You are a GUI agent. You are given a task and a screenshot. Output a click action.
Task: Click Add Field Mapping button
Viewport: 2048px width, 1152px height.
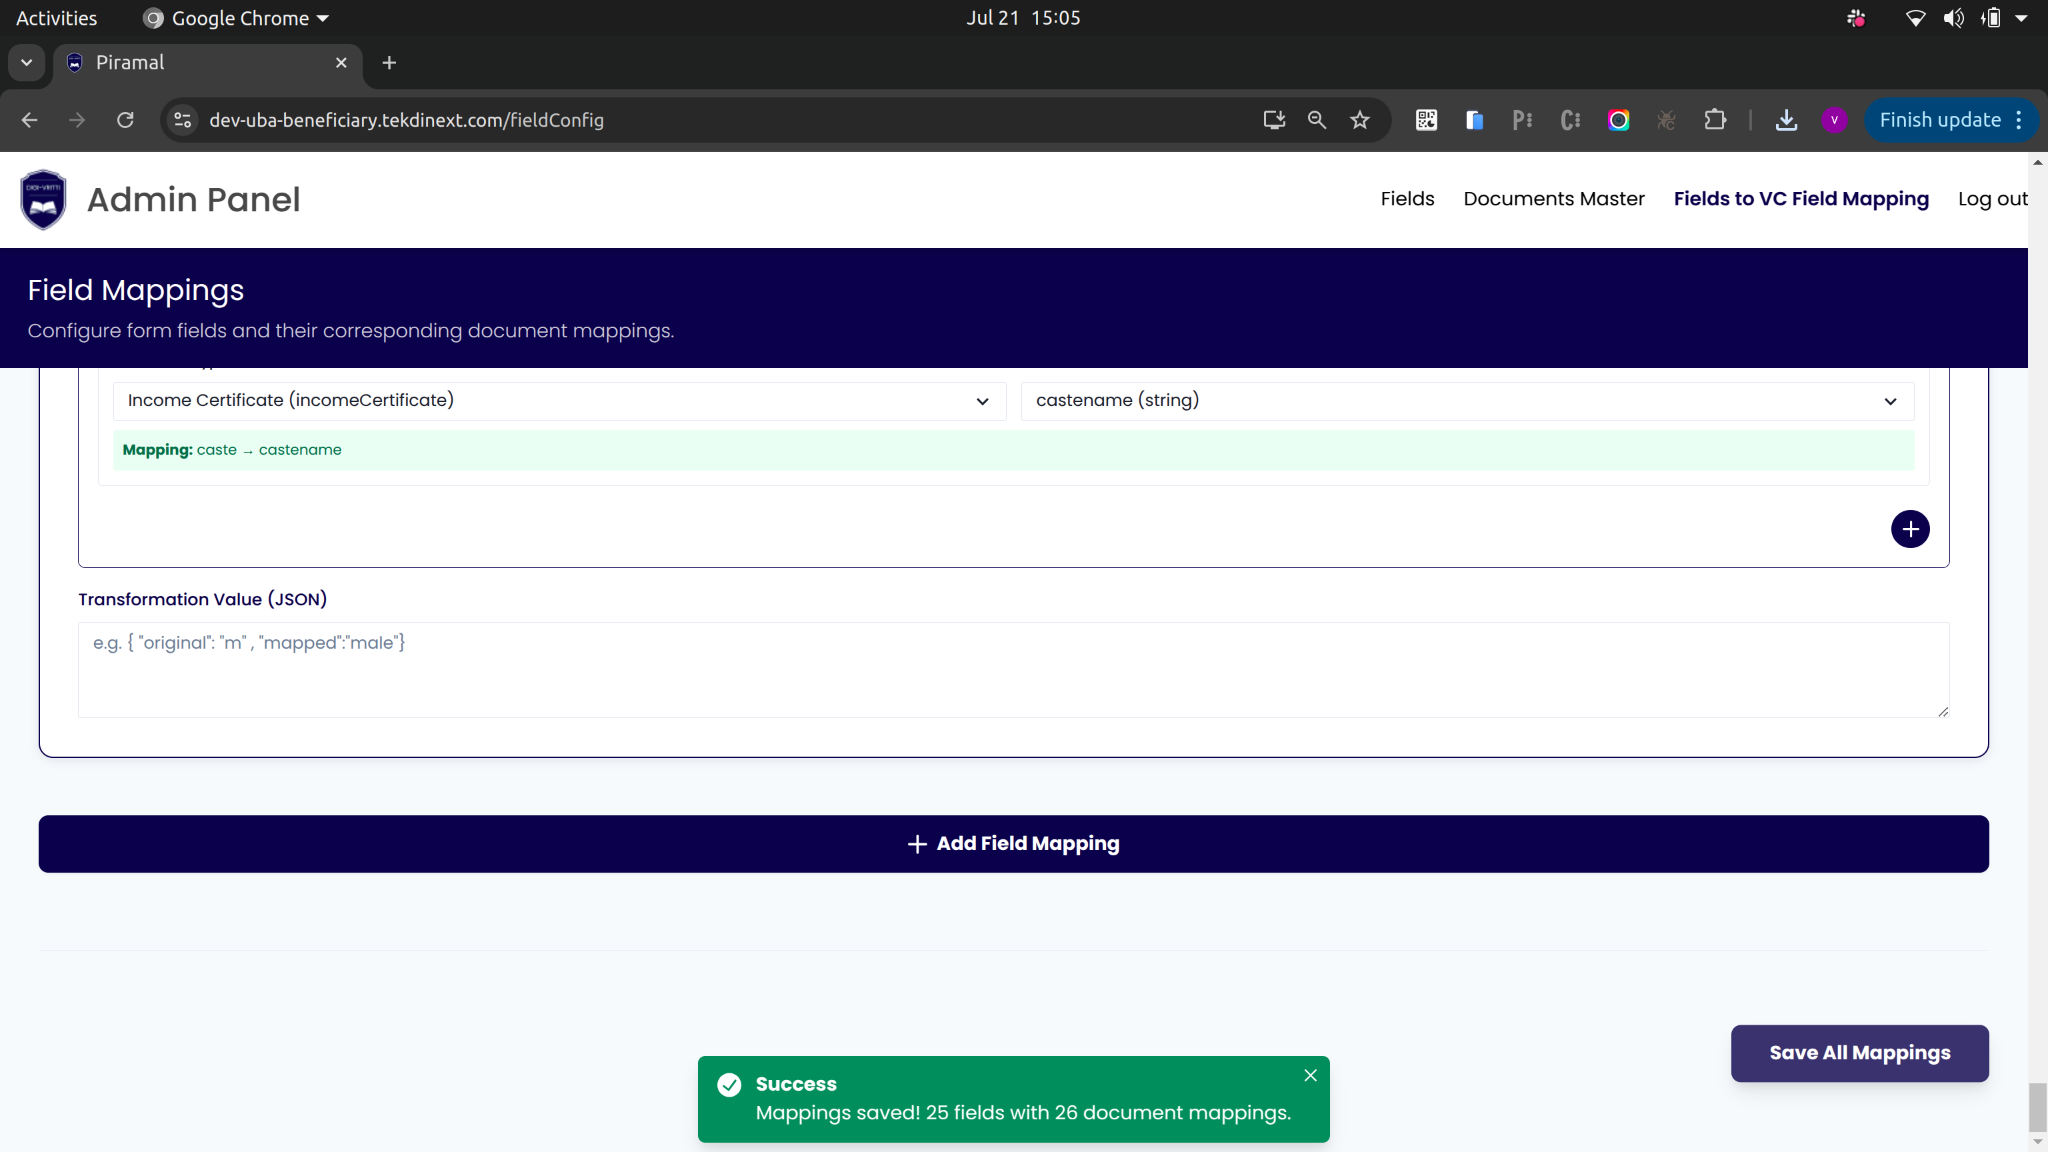pyautogui.click(x=1013, y=844)
